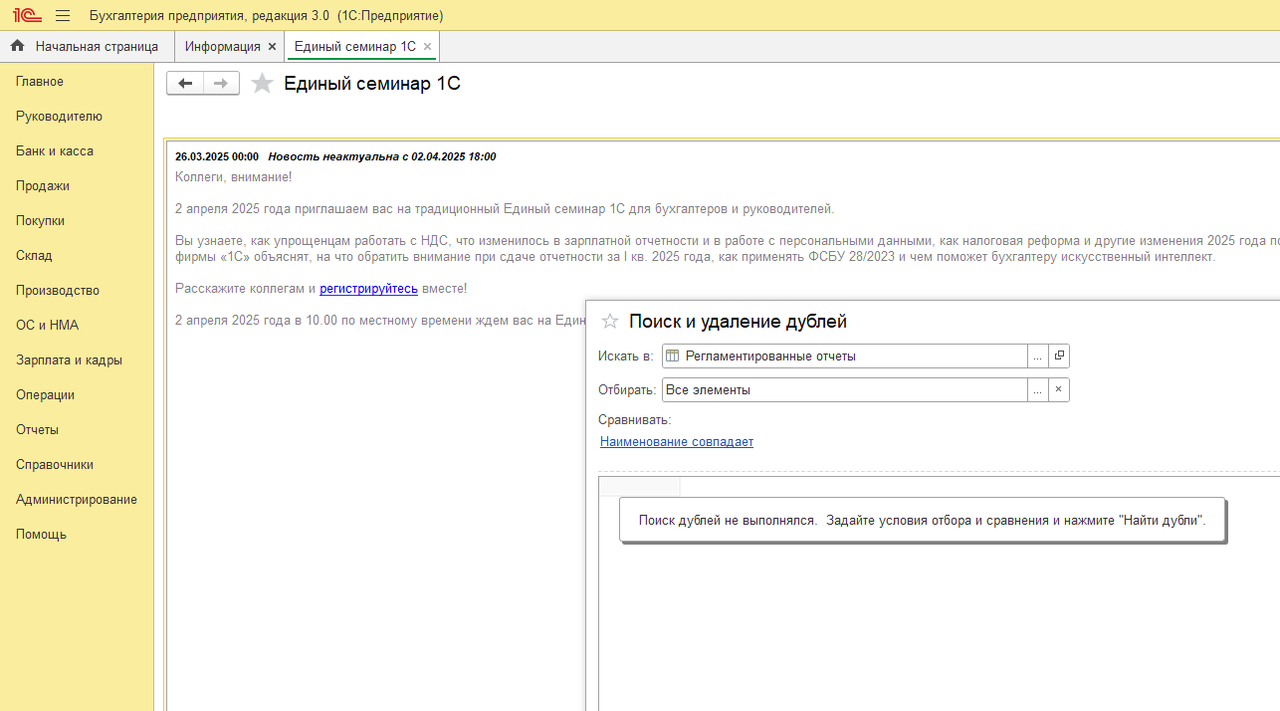The width and height of the screenshot is (1280, 711).
Task: Add Единый семинар 1С page to favorites star
Action: 262,83
